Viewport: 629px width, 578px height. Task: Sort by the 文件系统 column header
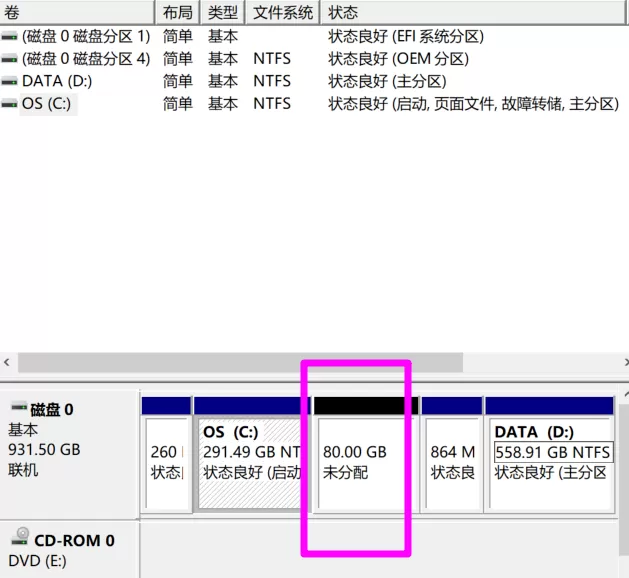click(x=282, y=12)
